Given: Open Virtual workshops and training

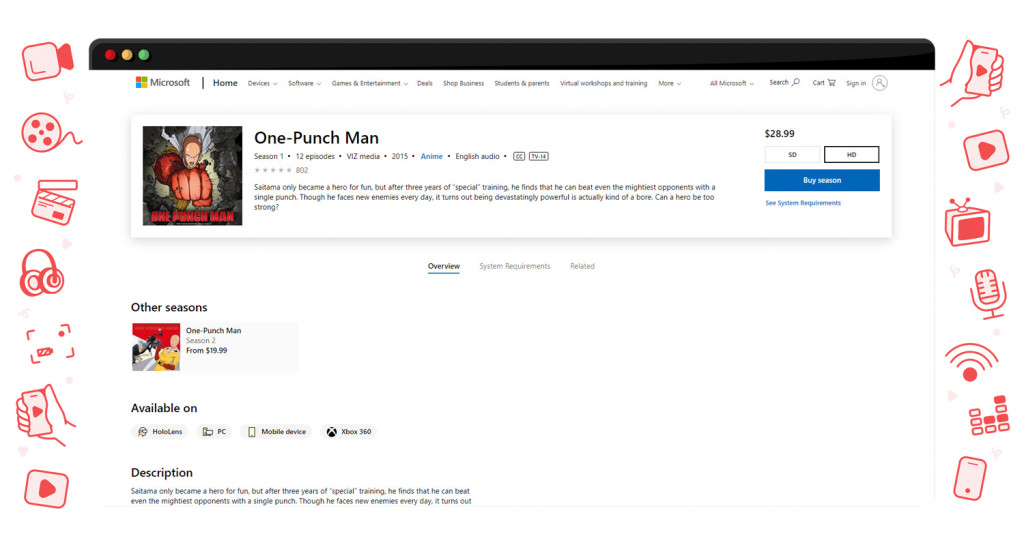Looking at the screenshot, I should point(603,83).
